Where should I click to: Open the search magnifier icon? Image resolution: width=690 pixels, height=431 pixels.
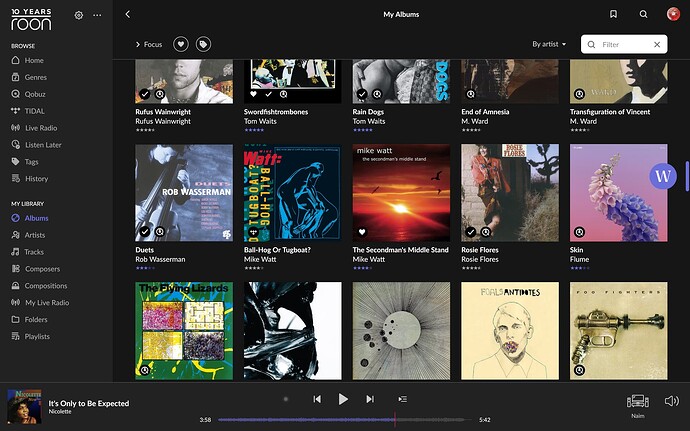point(643,14)
